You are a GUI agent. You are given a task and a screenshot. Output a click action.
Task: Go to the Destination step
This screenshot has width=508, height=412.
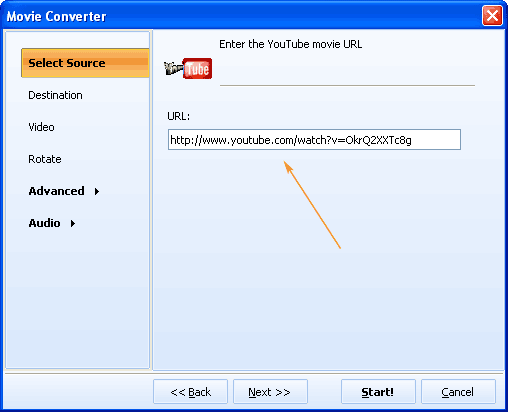pyautogui.click(x=55, y=95)
